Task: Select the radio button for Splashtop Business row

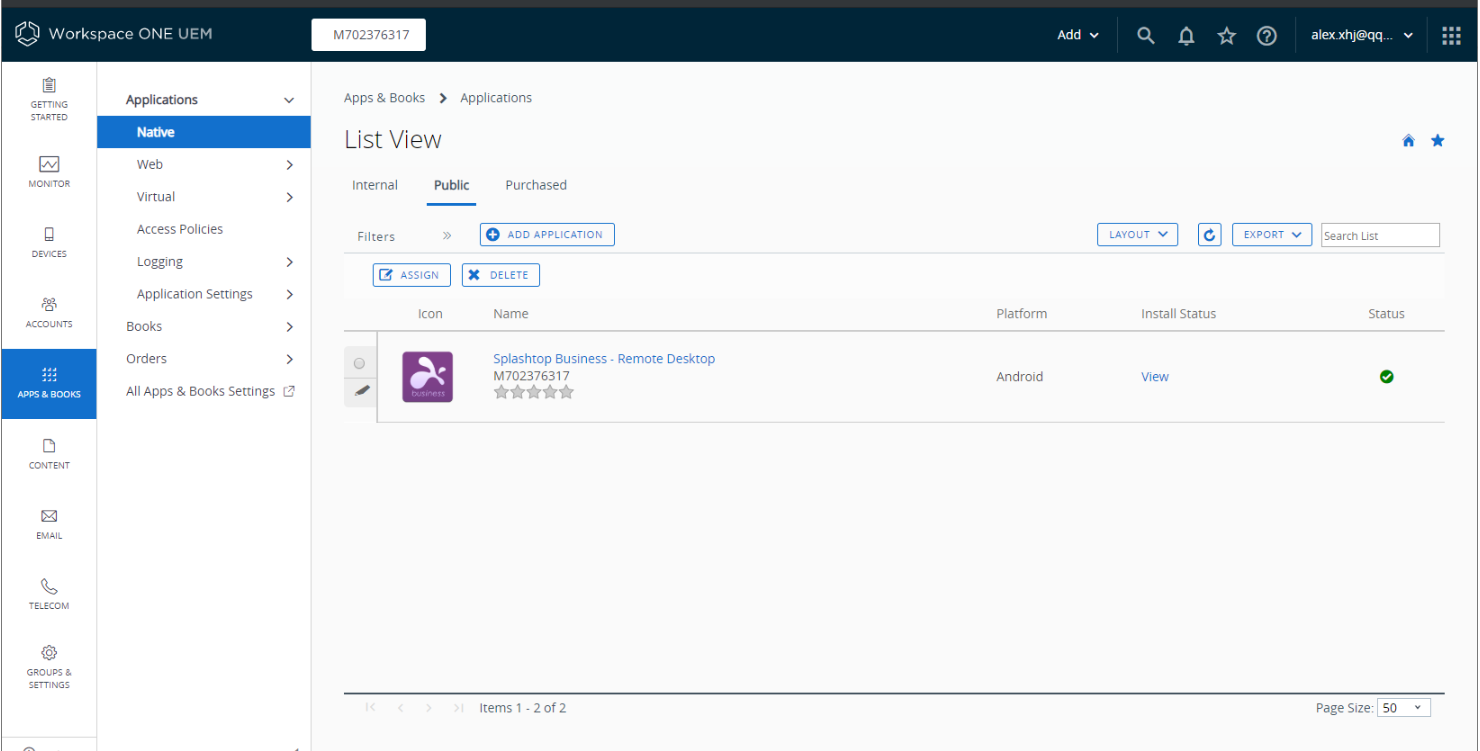Action: pos(360,363)
